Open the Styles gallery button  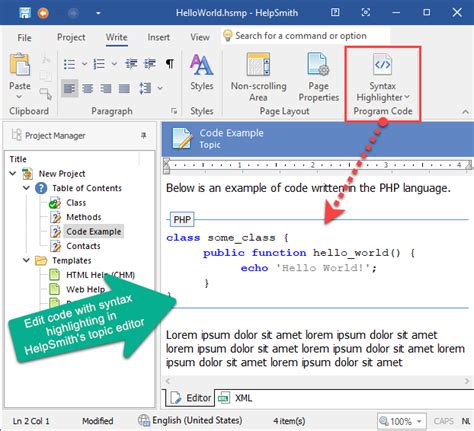202,72
